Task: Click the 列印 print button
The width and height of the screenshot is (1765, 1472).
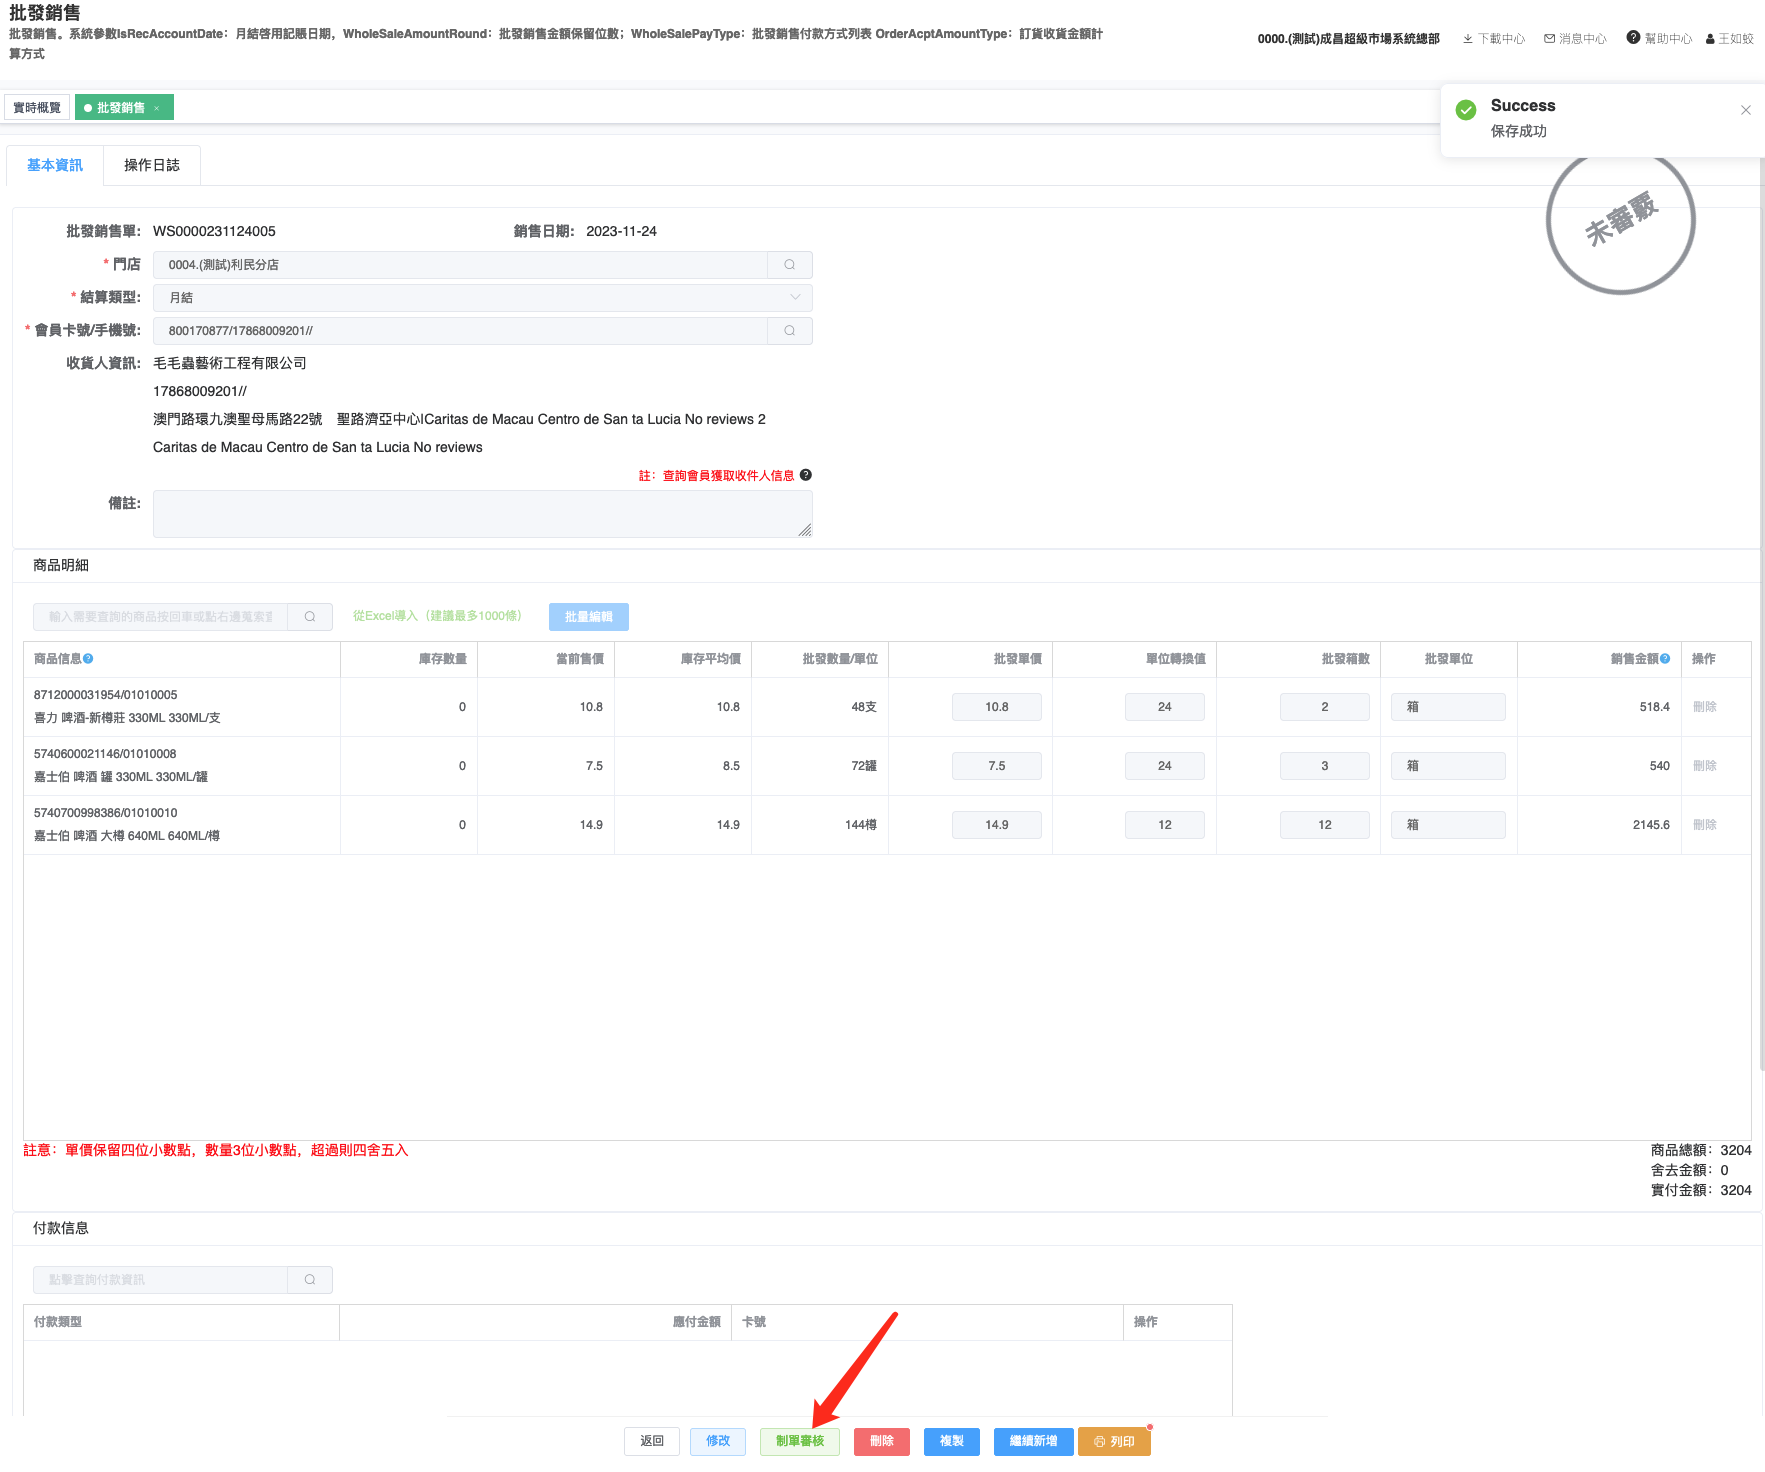Action: [x=1114, y=1441]
